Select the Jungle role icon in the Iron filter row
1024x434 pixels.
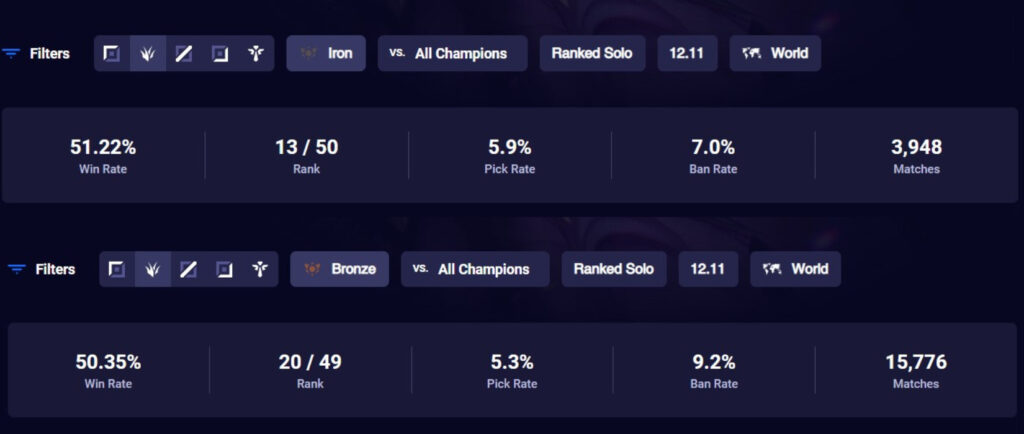tap(148, 54)
